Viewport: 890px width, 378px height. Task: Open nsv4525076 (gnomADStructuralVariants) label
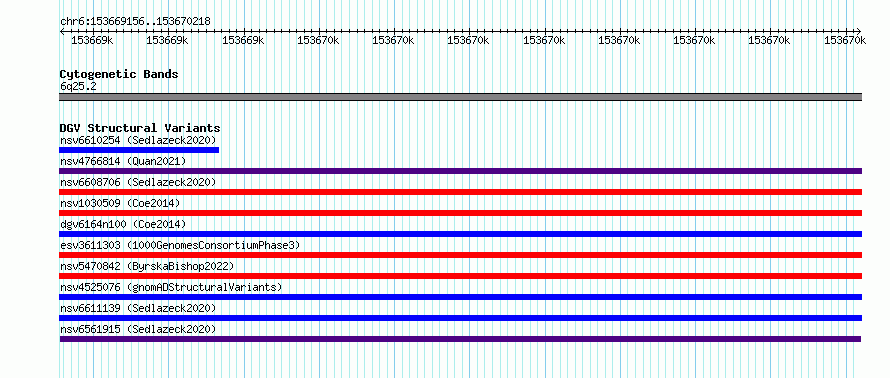[x=171, y=287]
